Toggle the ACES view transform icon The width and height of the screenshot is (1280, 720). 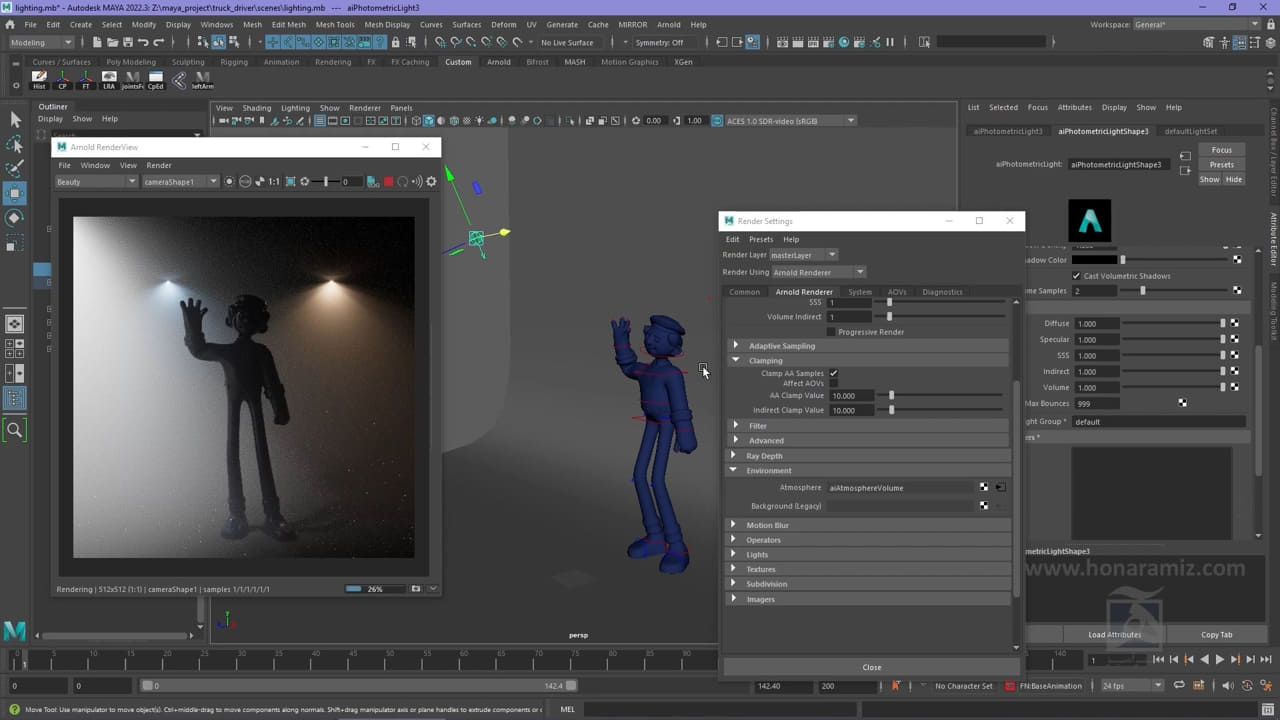tap(717, 121)
